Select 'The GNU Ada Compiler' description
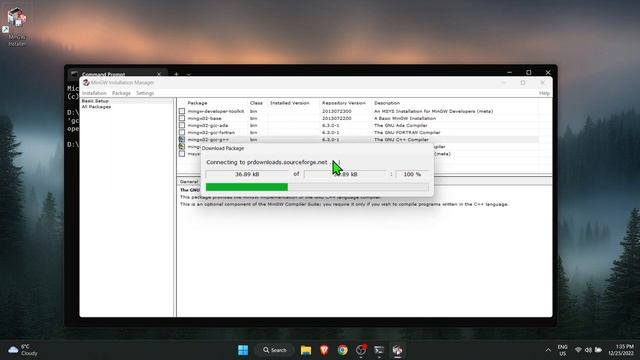Screen dimensions: 640x360 tap(401, 125)
